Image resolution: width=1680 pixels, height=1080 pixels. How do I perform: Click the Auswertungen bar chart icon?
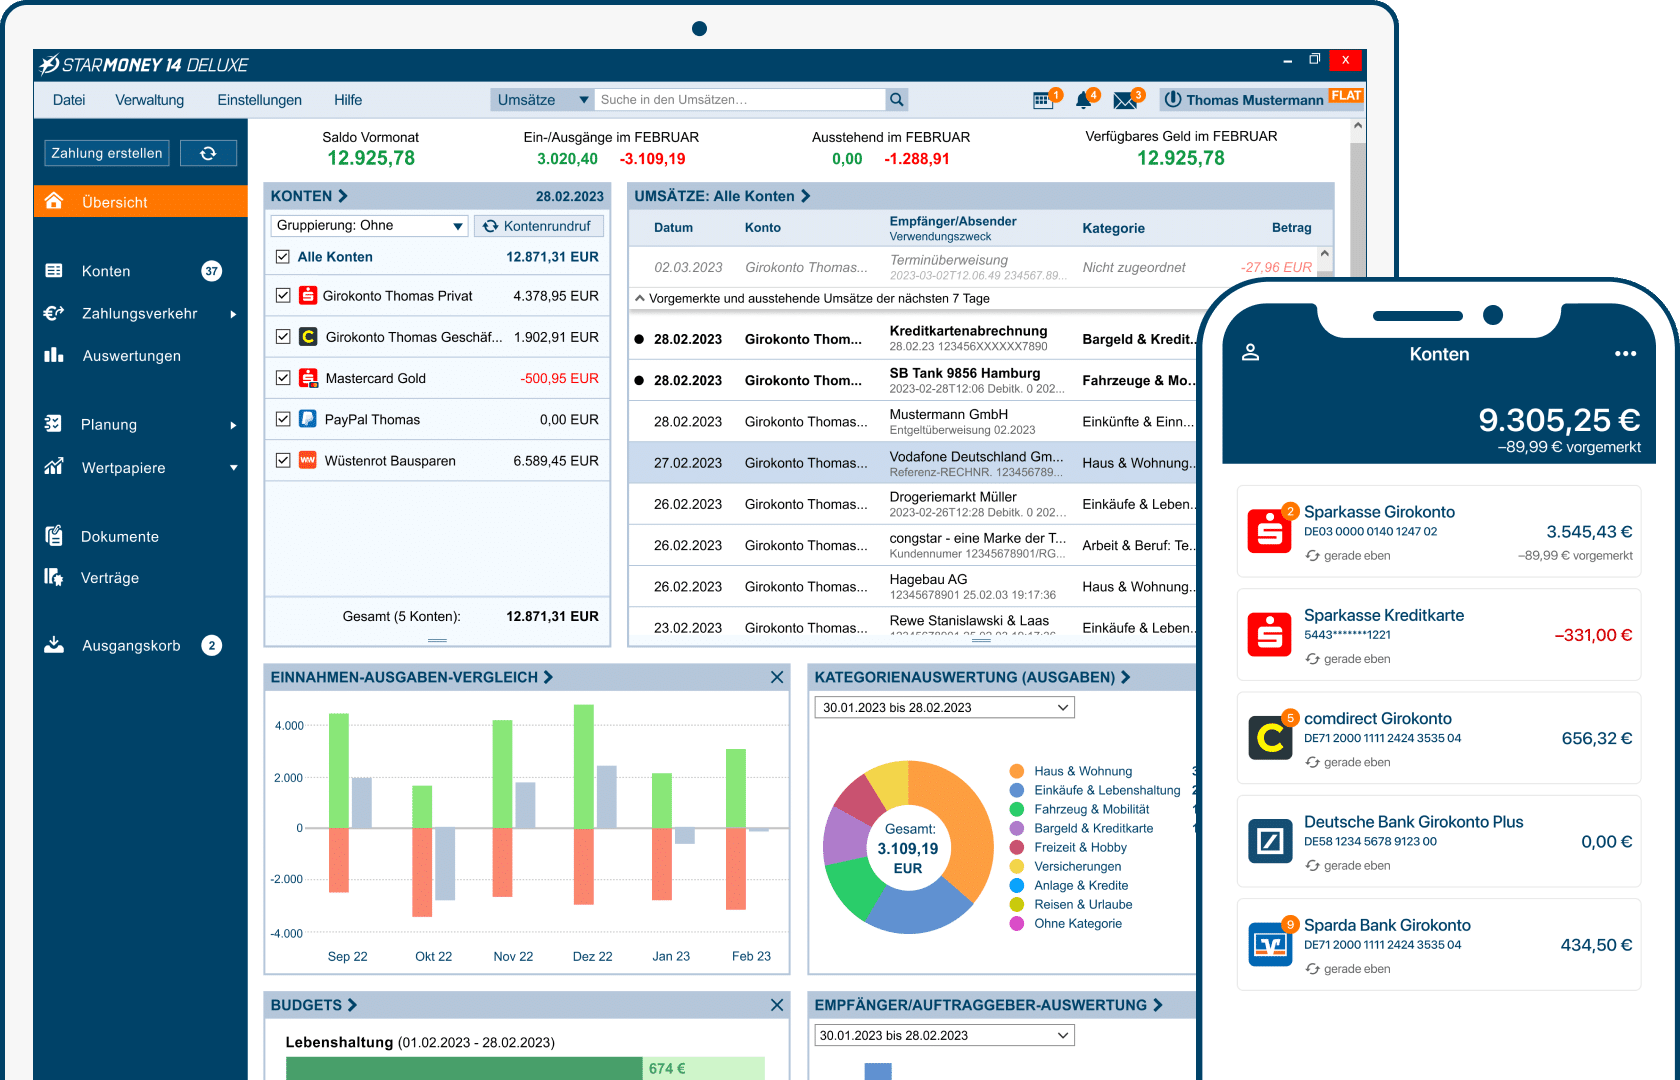click(x=54, y=355)
